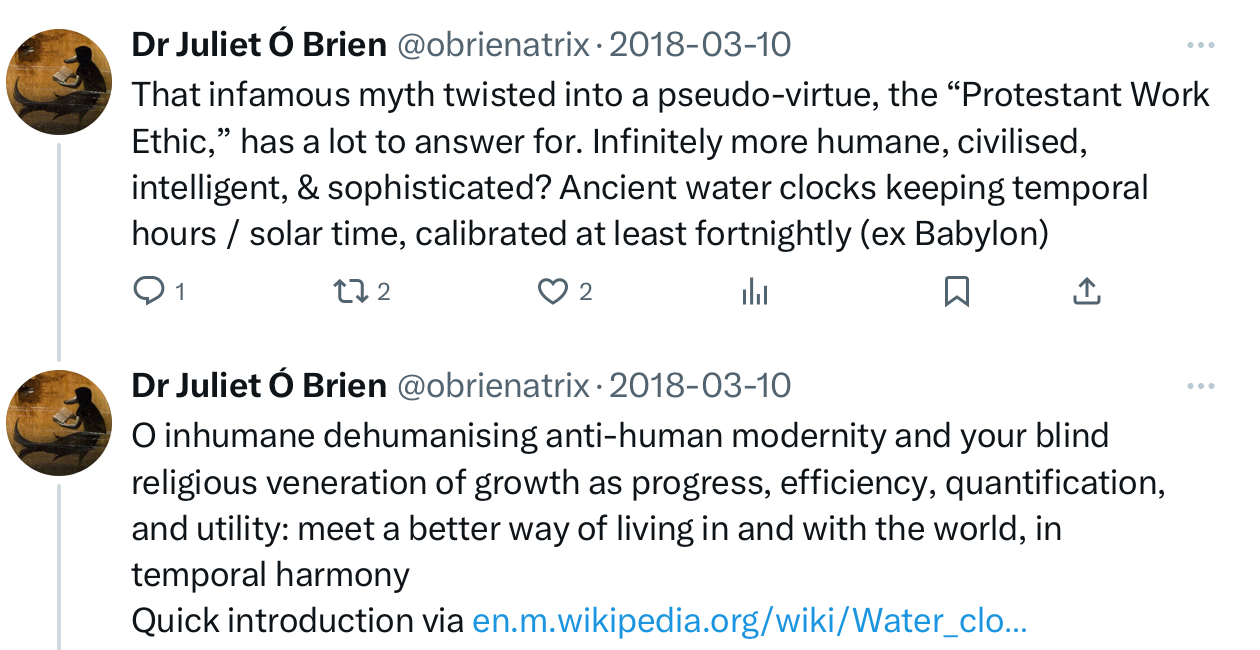This screenshot has height=650, width=1260.
Task: Open more options on the first tweet
Action: point(1200,45)
